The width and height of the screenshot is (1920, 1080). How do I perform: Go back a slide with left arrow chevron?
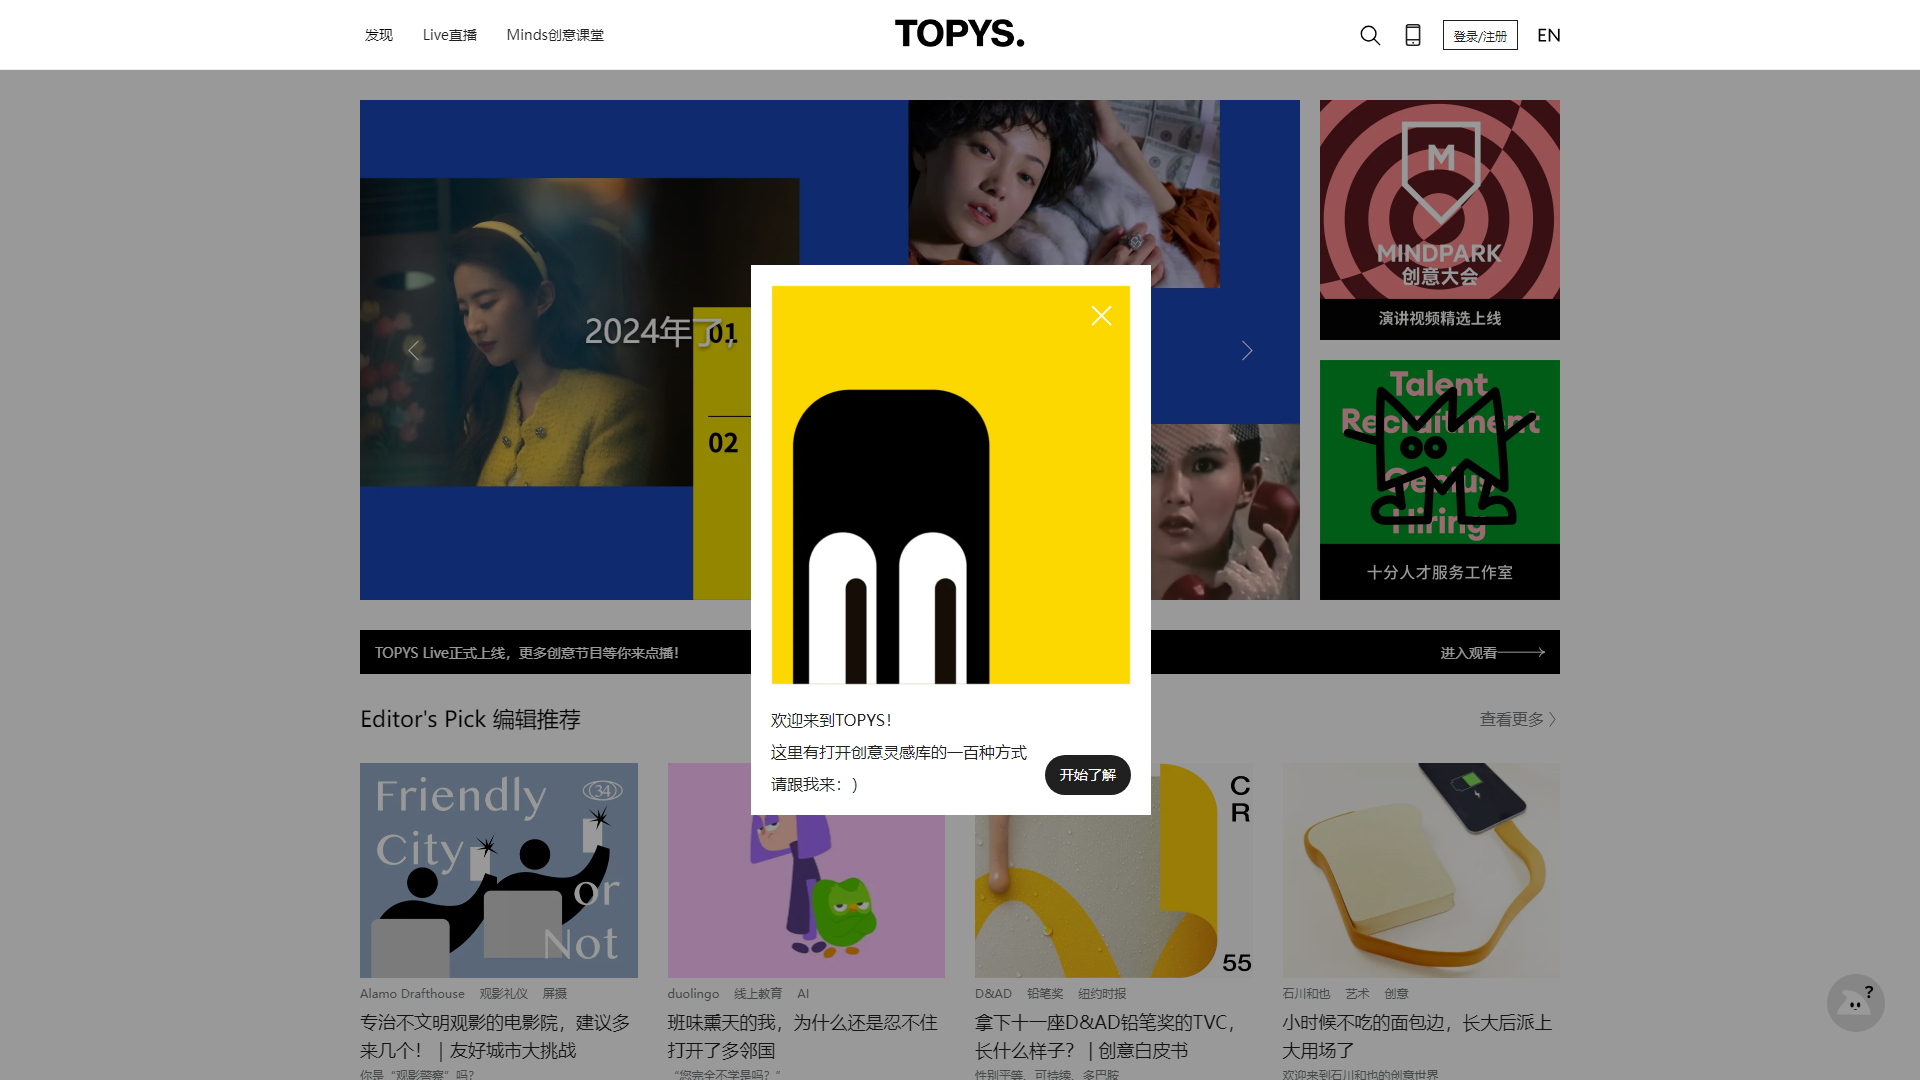pyautogui.click(x=413, y=350)
